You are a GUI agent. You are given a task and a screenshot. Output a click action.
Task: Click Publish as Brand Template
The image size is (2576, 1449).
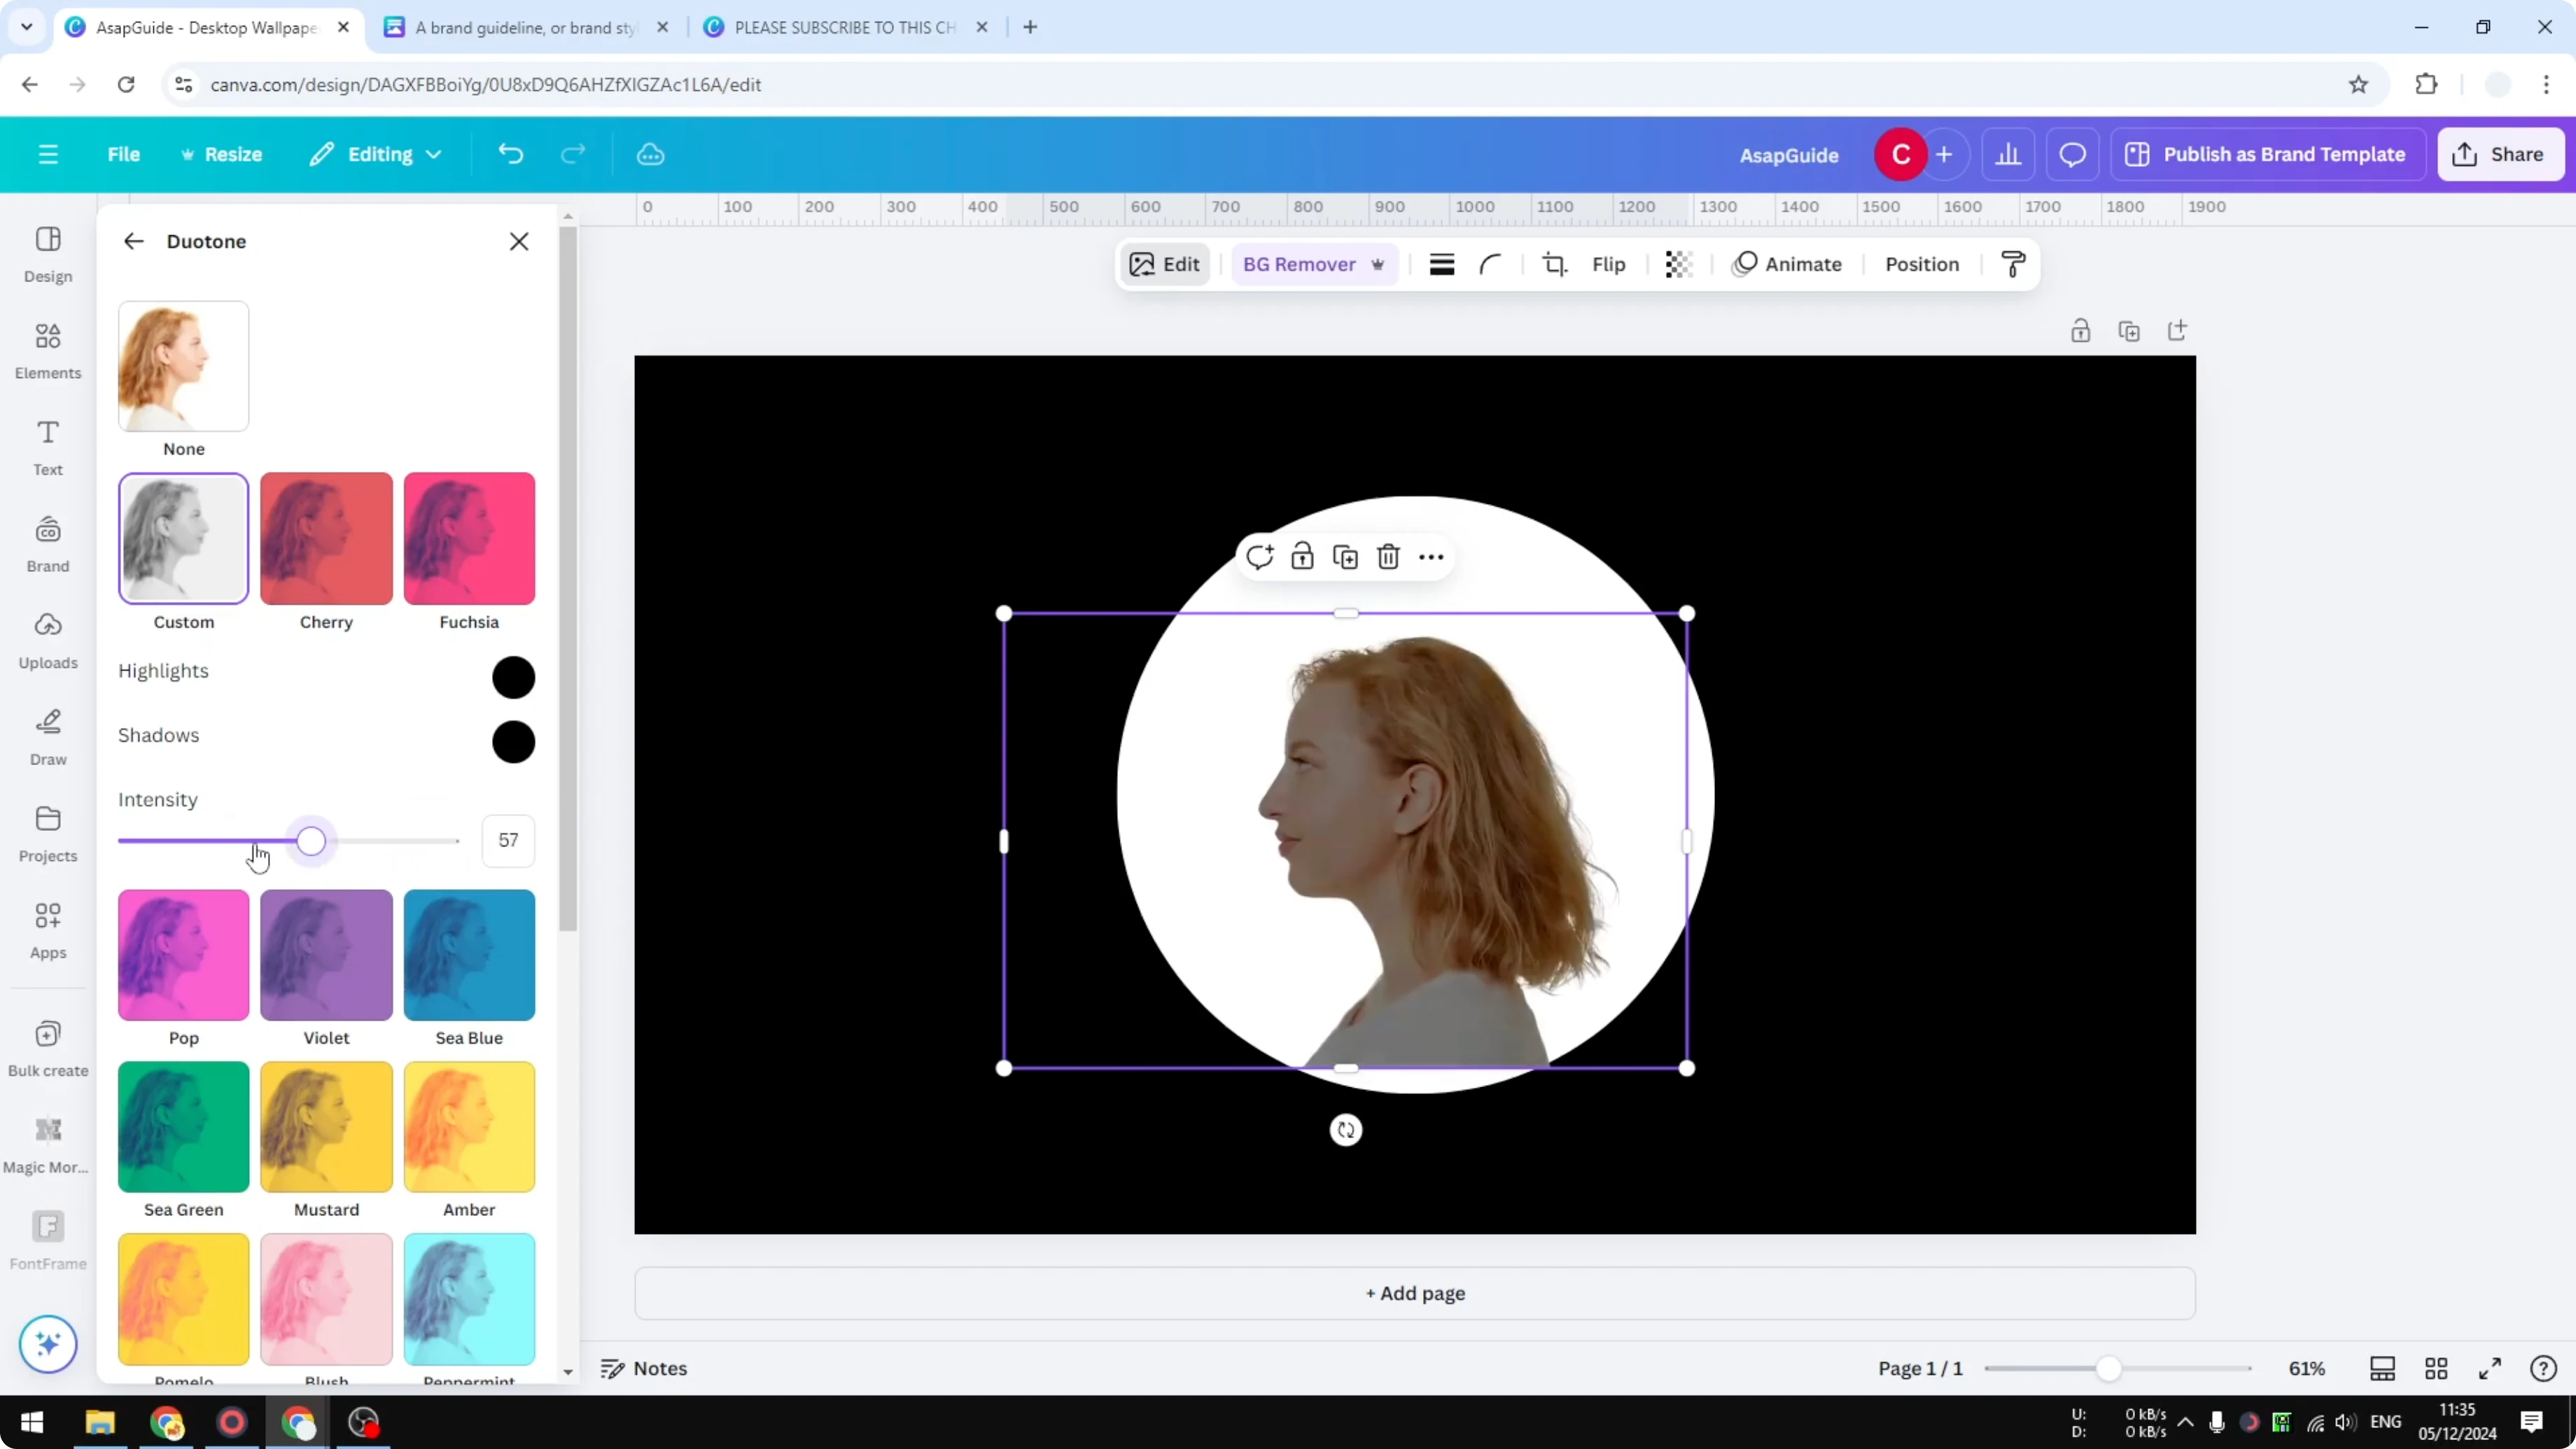(x=2268, y=154)
